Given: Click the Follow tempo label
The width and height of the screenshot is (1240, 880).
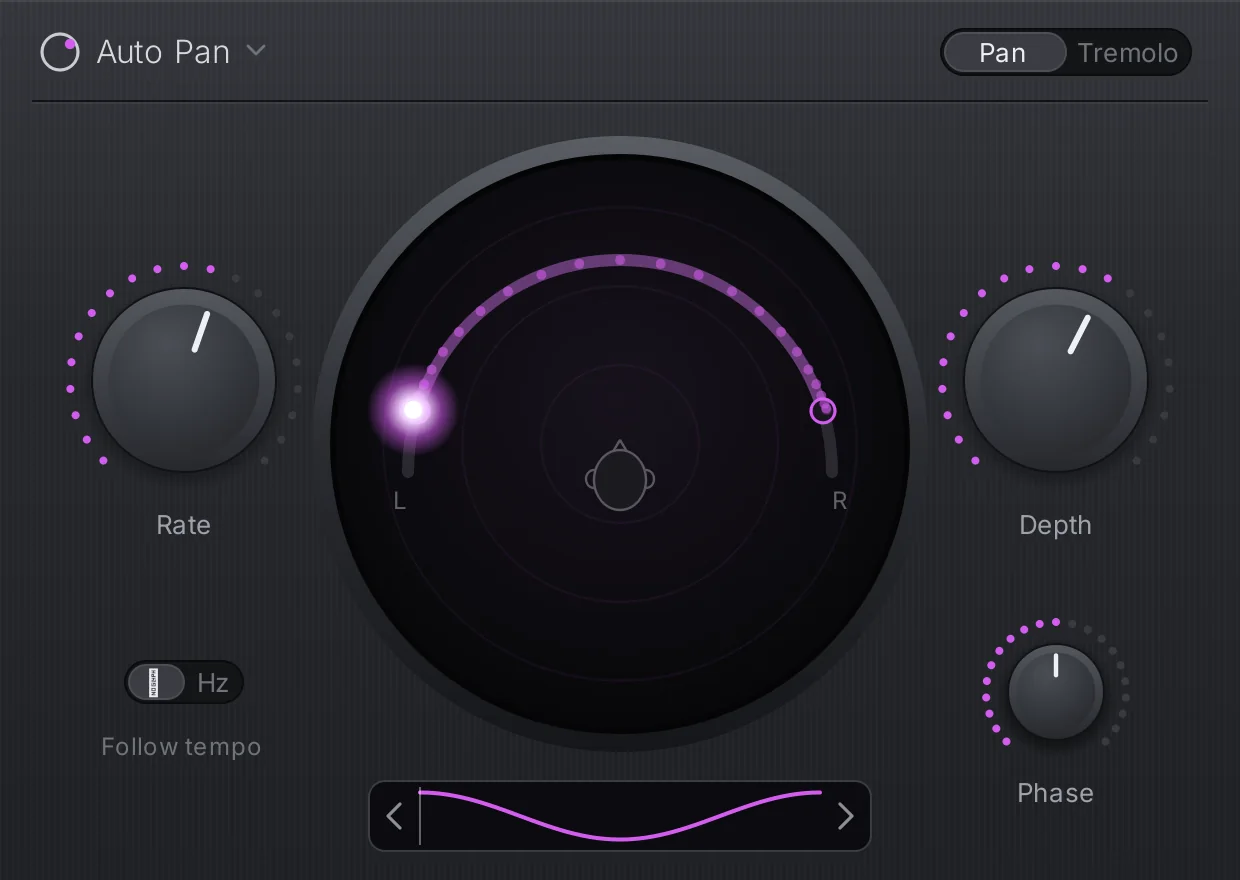Looking at the screenshot, I should pos(181,747).
